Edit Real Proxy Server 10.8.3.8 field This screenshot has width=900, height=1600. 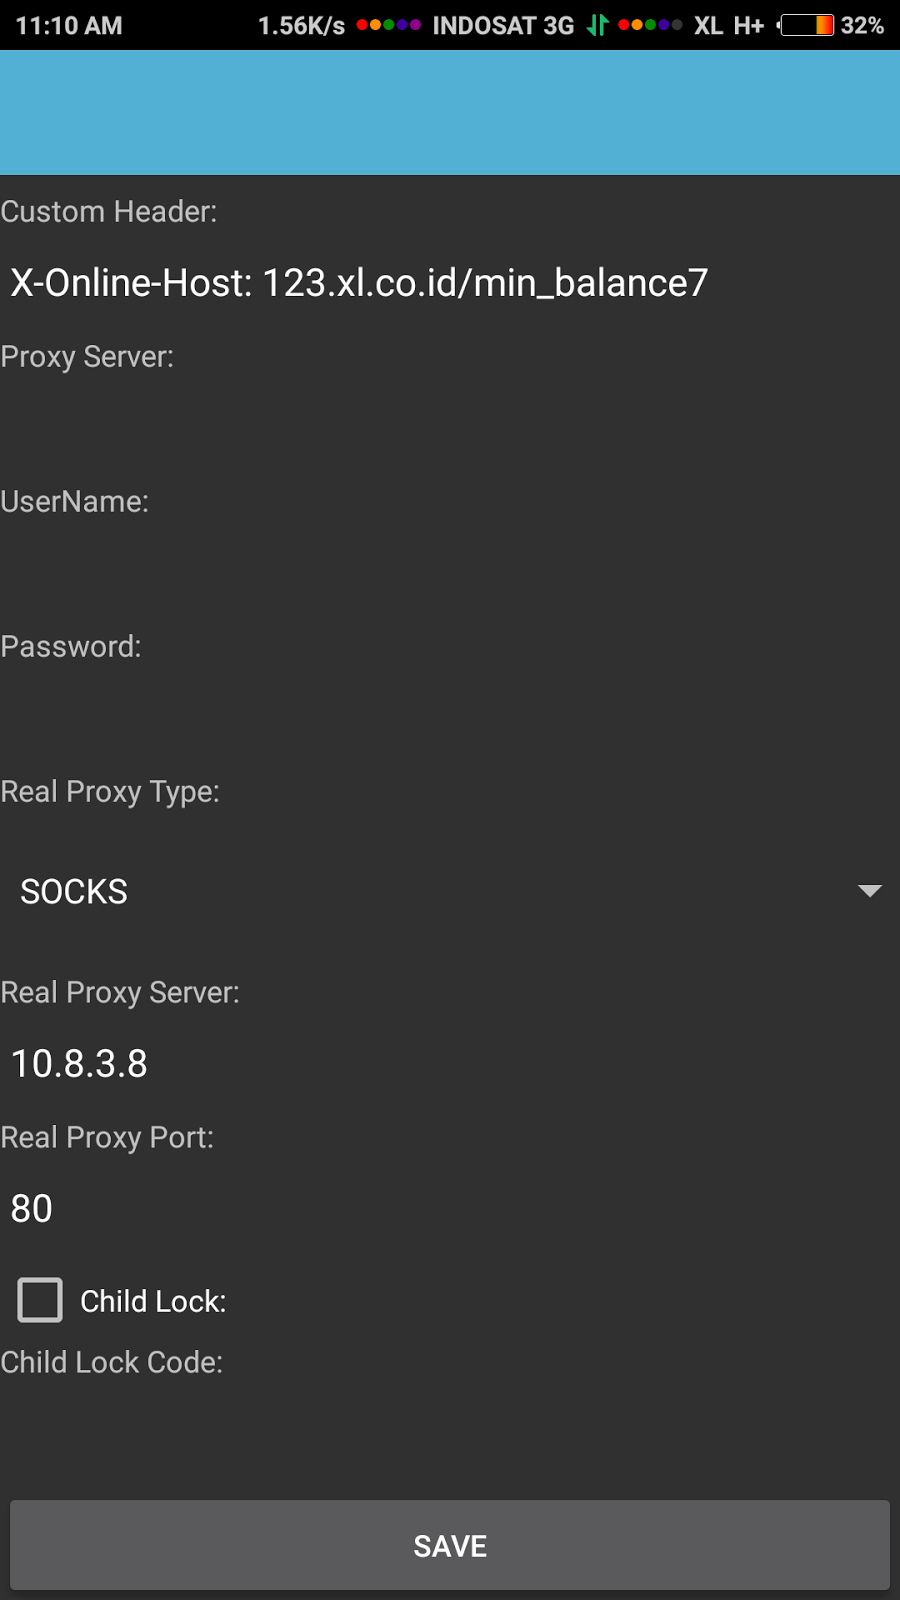point(450,1064)
